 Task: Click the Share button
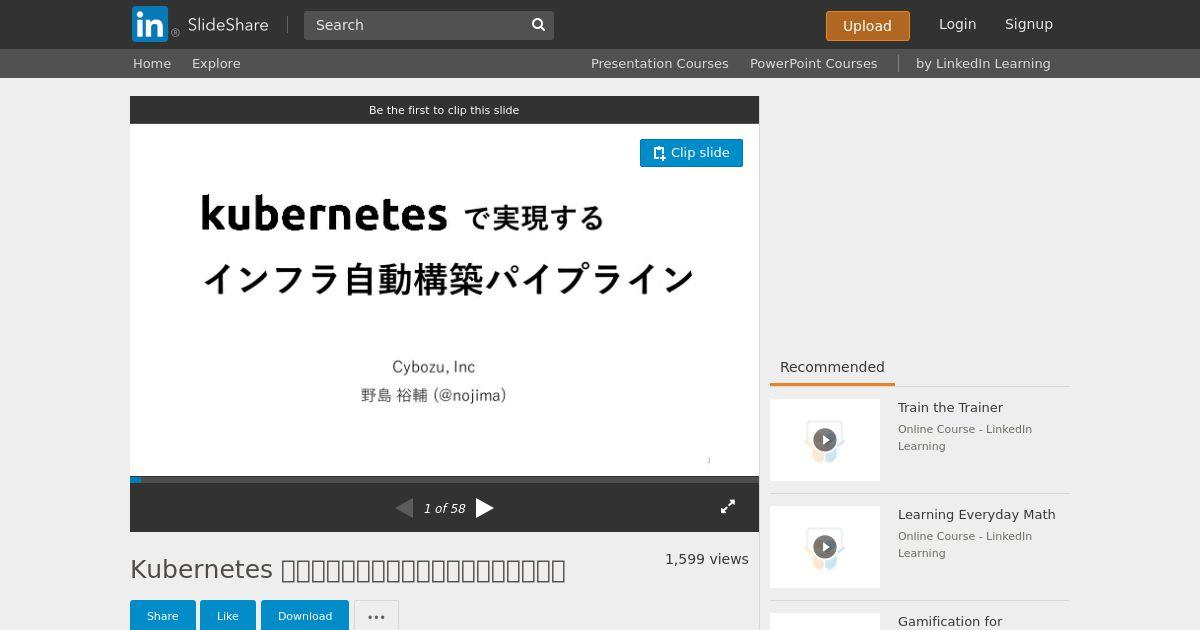(x=162, y=616)
